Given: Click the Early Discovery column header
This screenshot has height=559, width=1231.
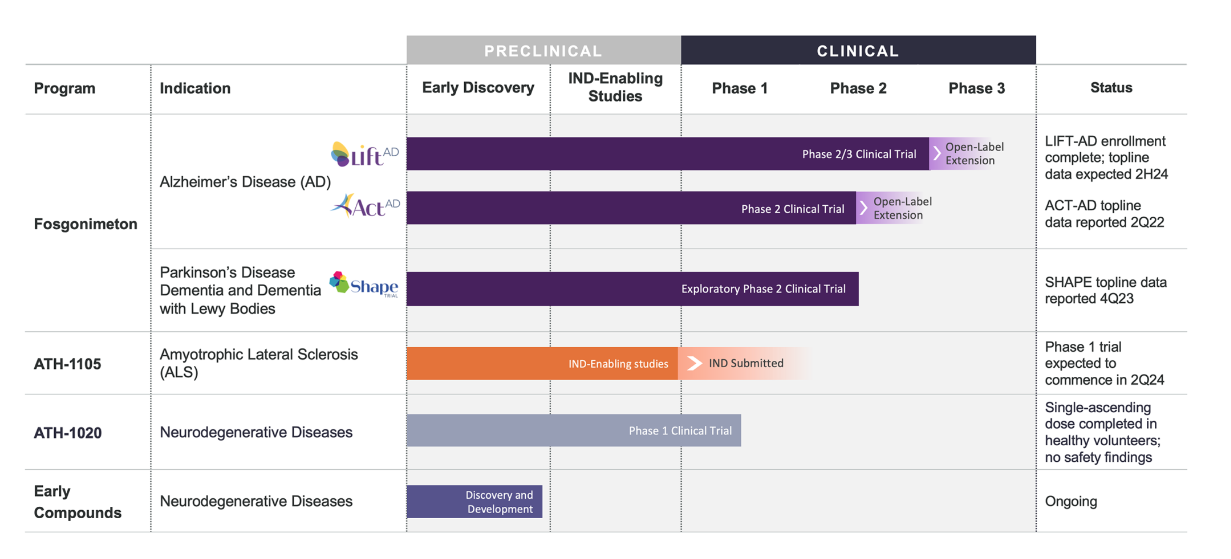Looking at the screenshot, I should [478, 88].
